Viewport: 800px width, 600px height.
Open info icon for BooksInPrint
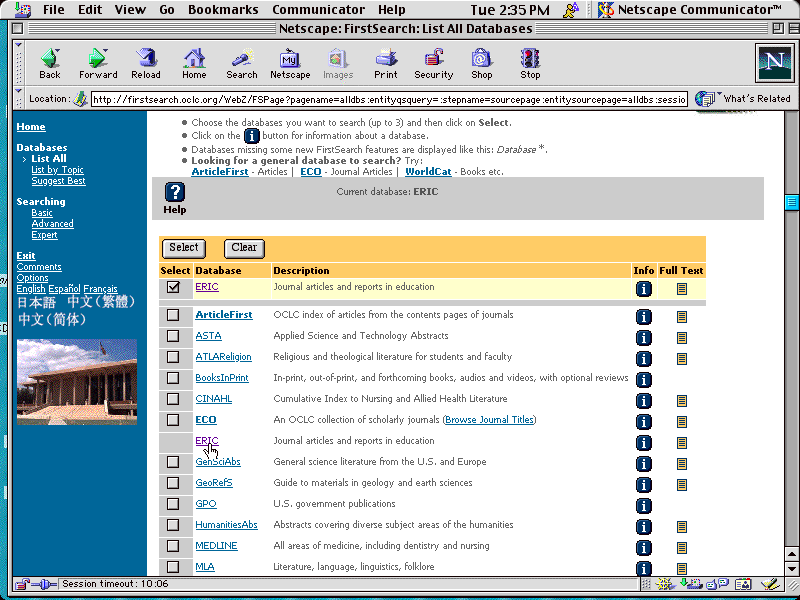[643, 380]
